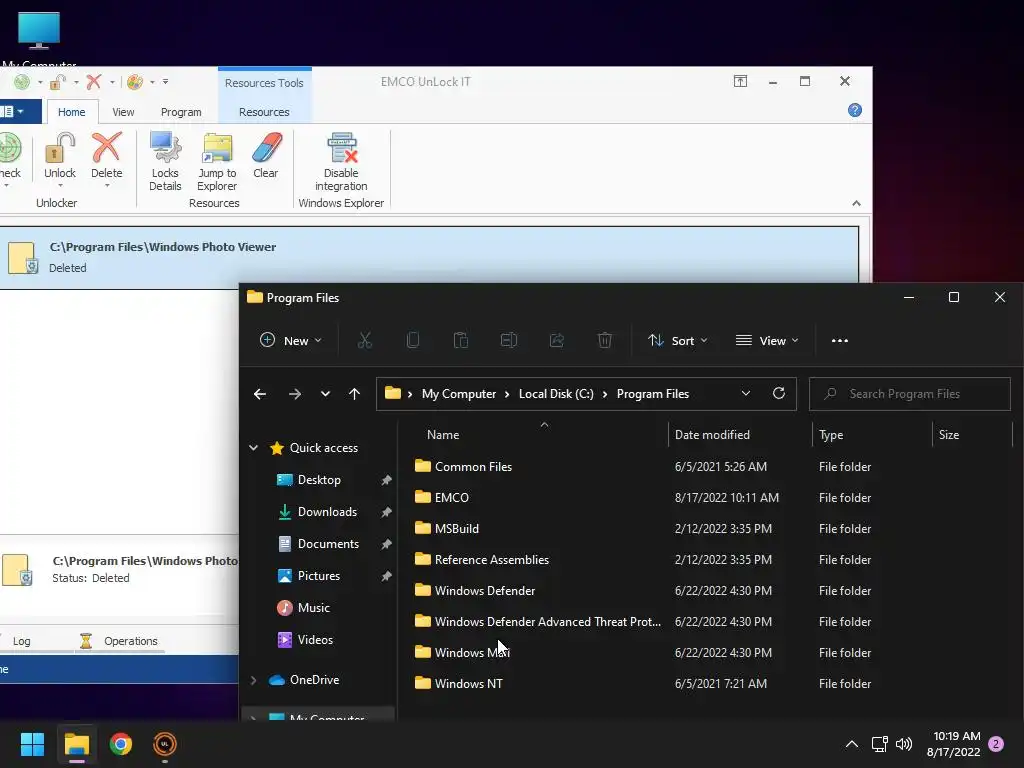Image resolution: width=1024 pixels, height=768 pixels.
Task: Click the Cut scissors icon in Program Files toolbar
Action: tap(364, 340)
